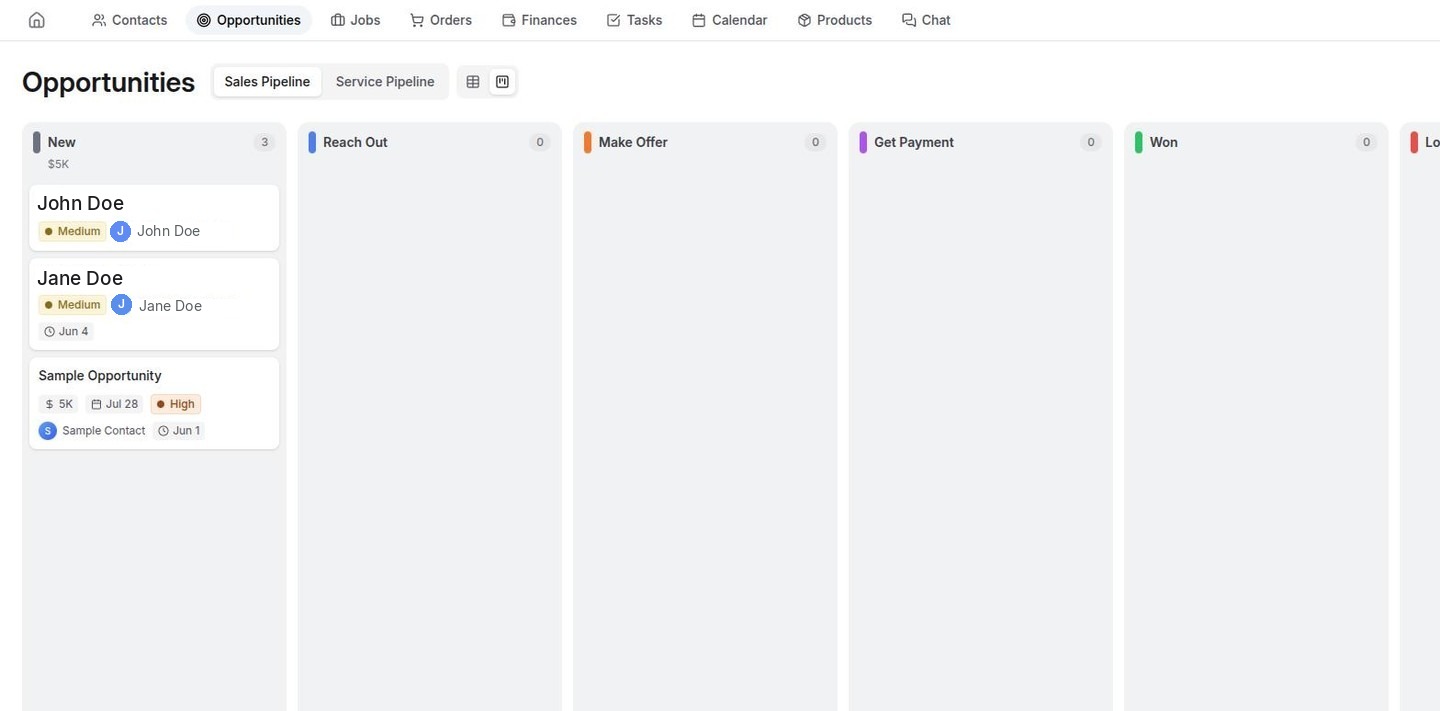Open the Jobs section

point(355,20)
